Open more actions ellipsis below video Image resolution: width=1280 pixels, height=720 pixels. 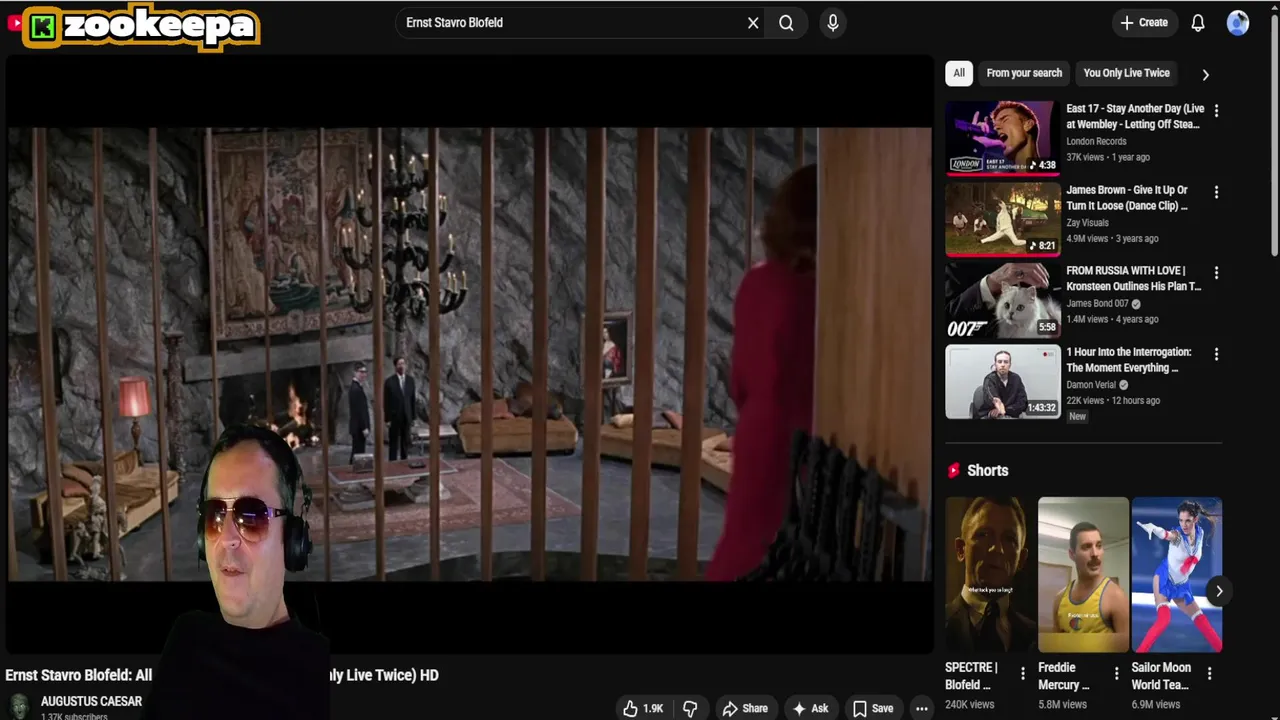click(921, 708)
